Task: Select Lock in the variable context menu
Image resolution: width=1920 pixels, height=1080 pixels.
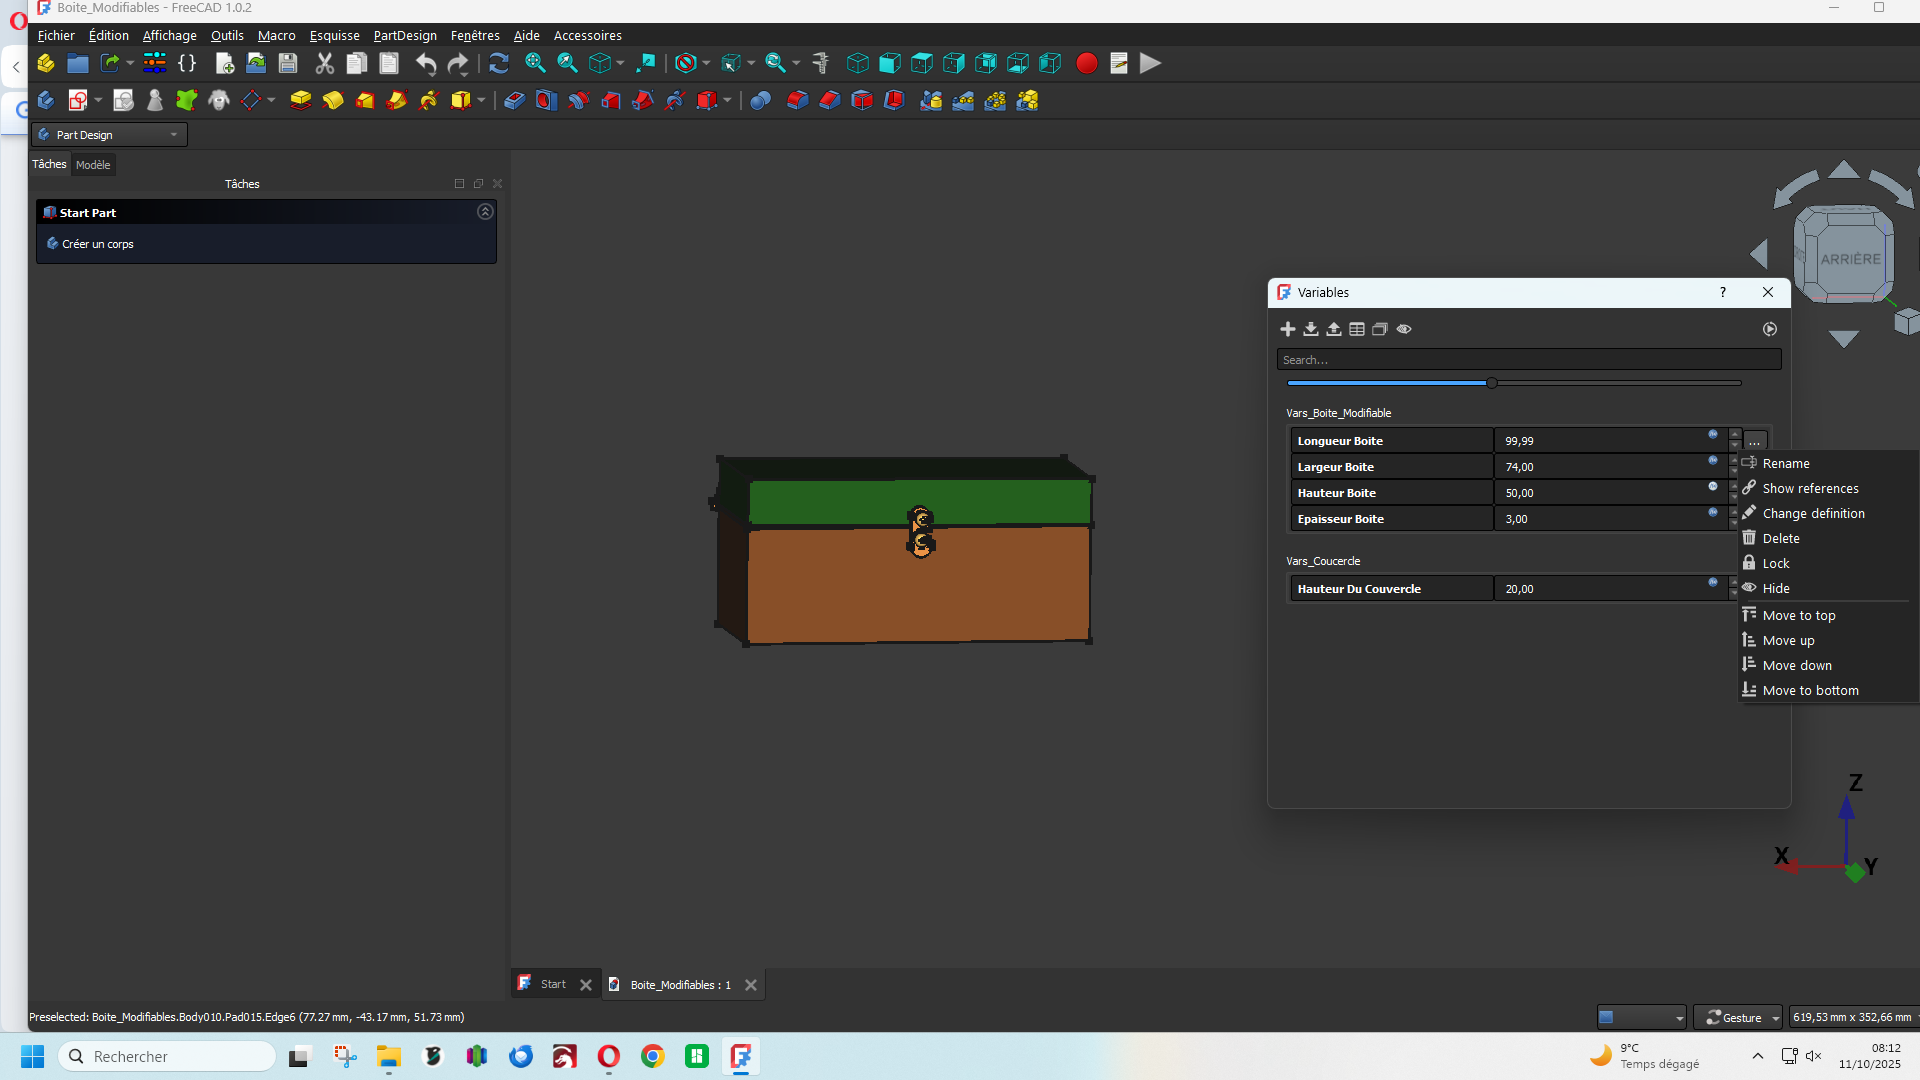Action: click(1776, 564)
